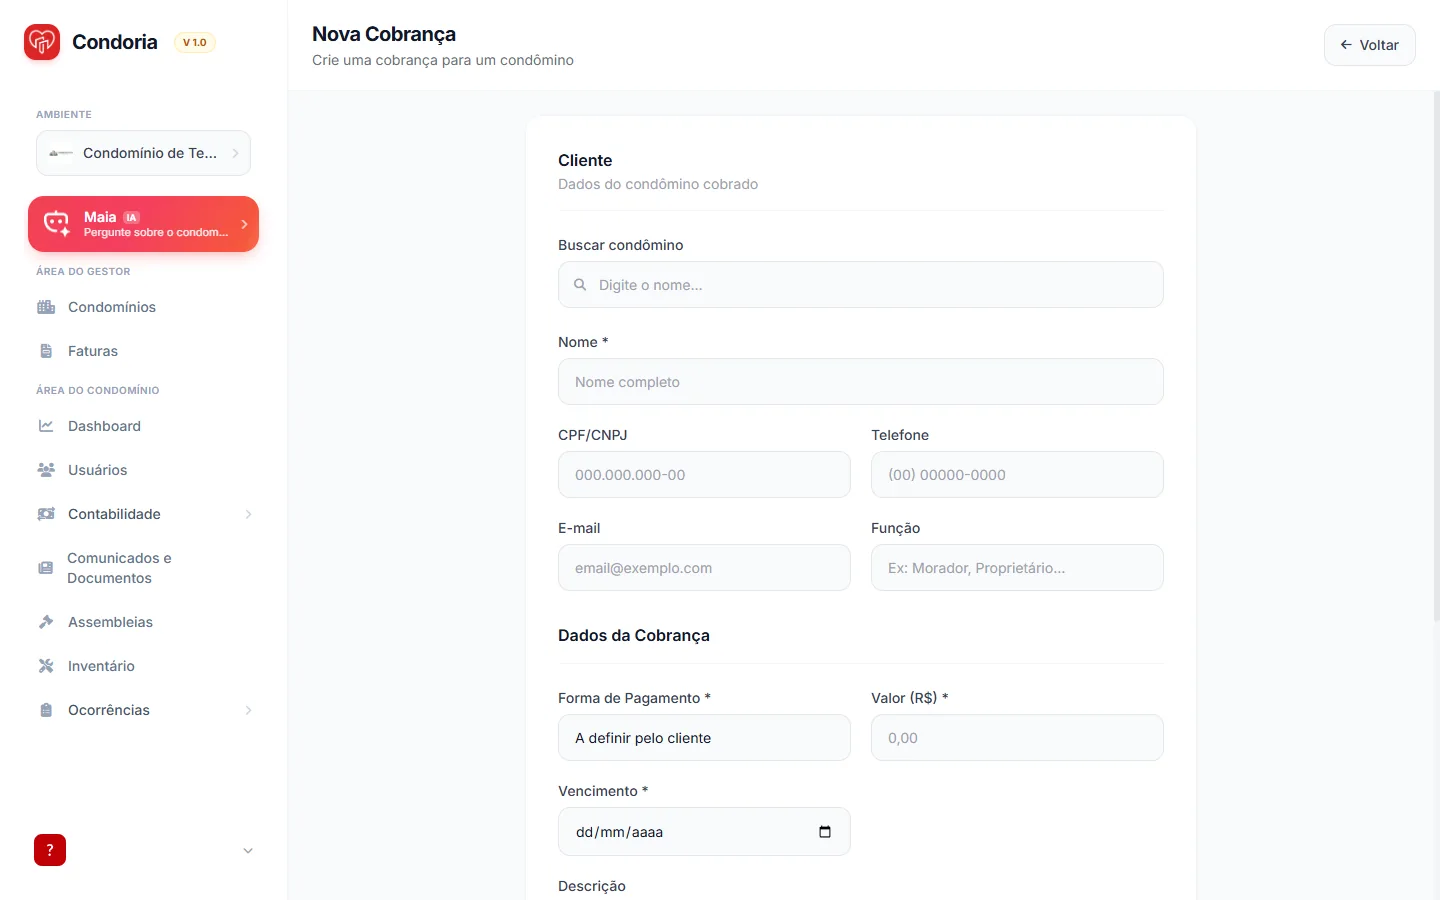This screenshot has width=1440, height=900.
Task: Click the Nome completo input field
Action: (861, 382)
